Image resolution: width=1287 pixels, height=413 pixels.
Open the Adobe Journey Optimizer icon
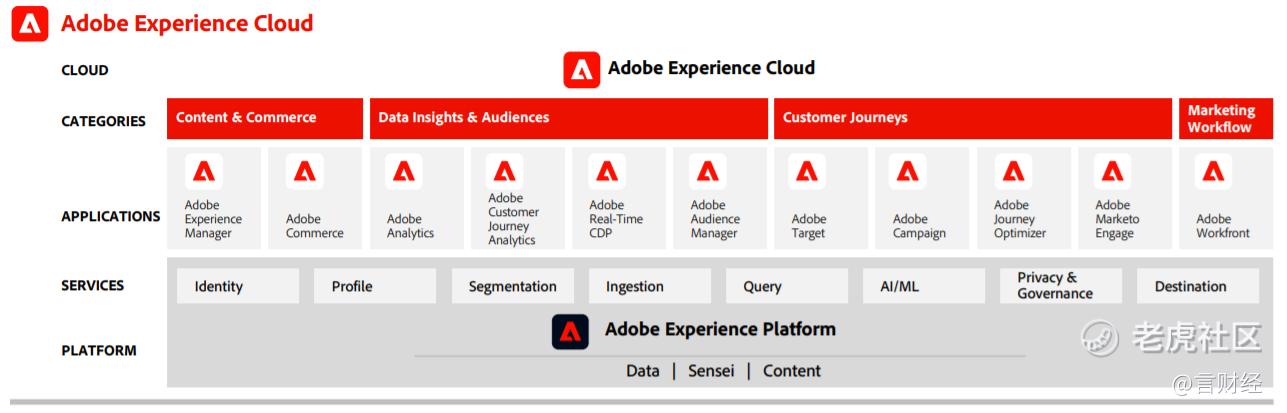1011,172
